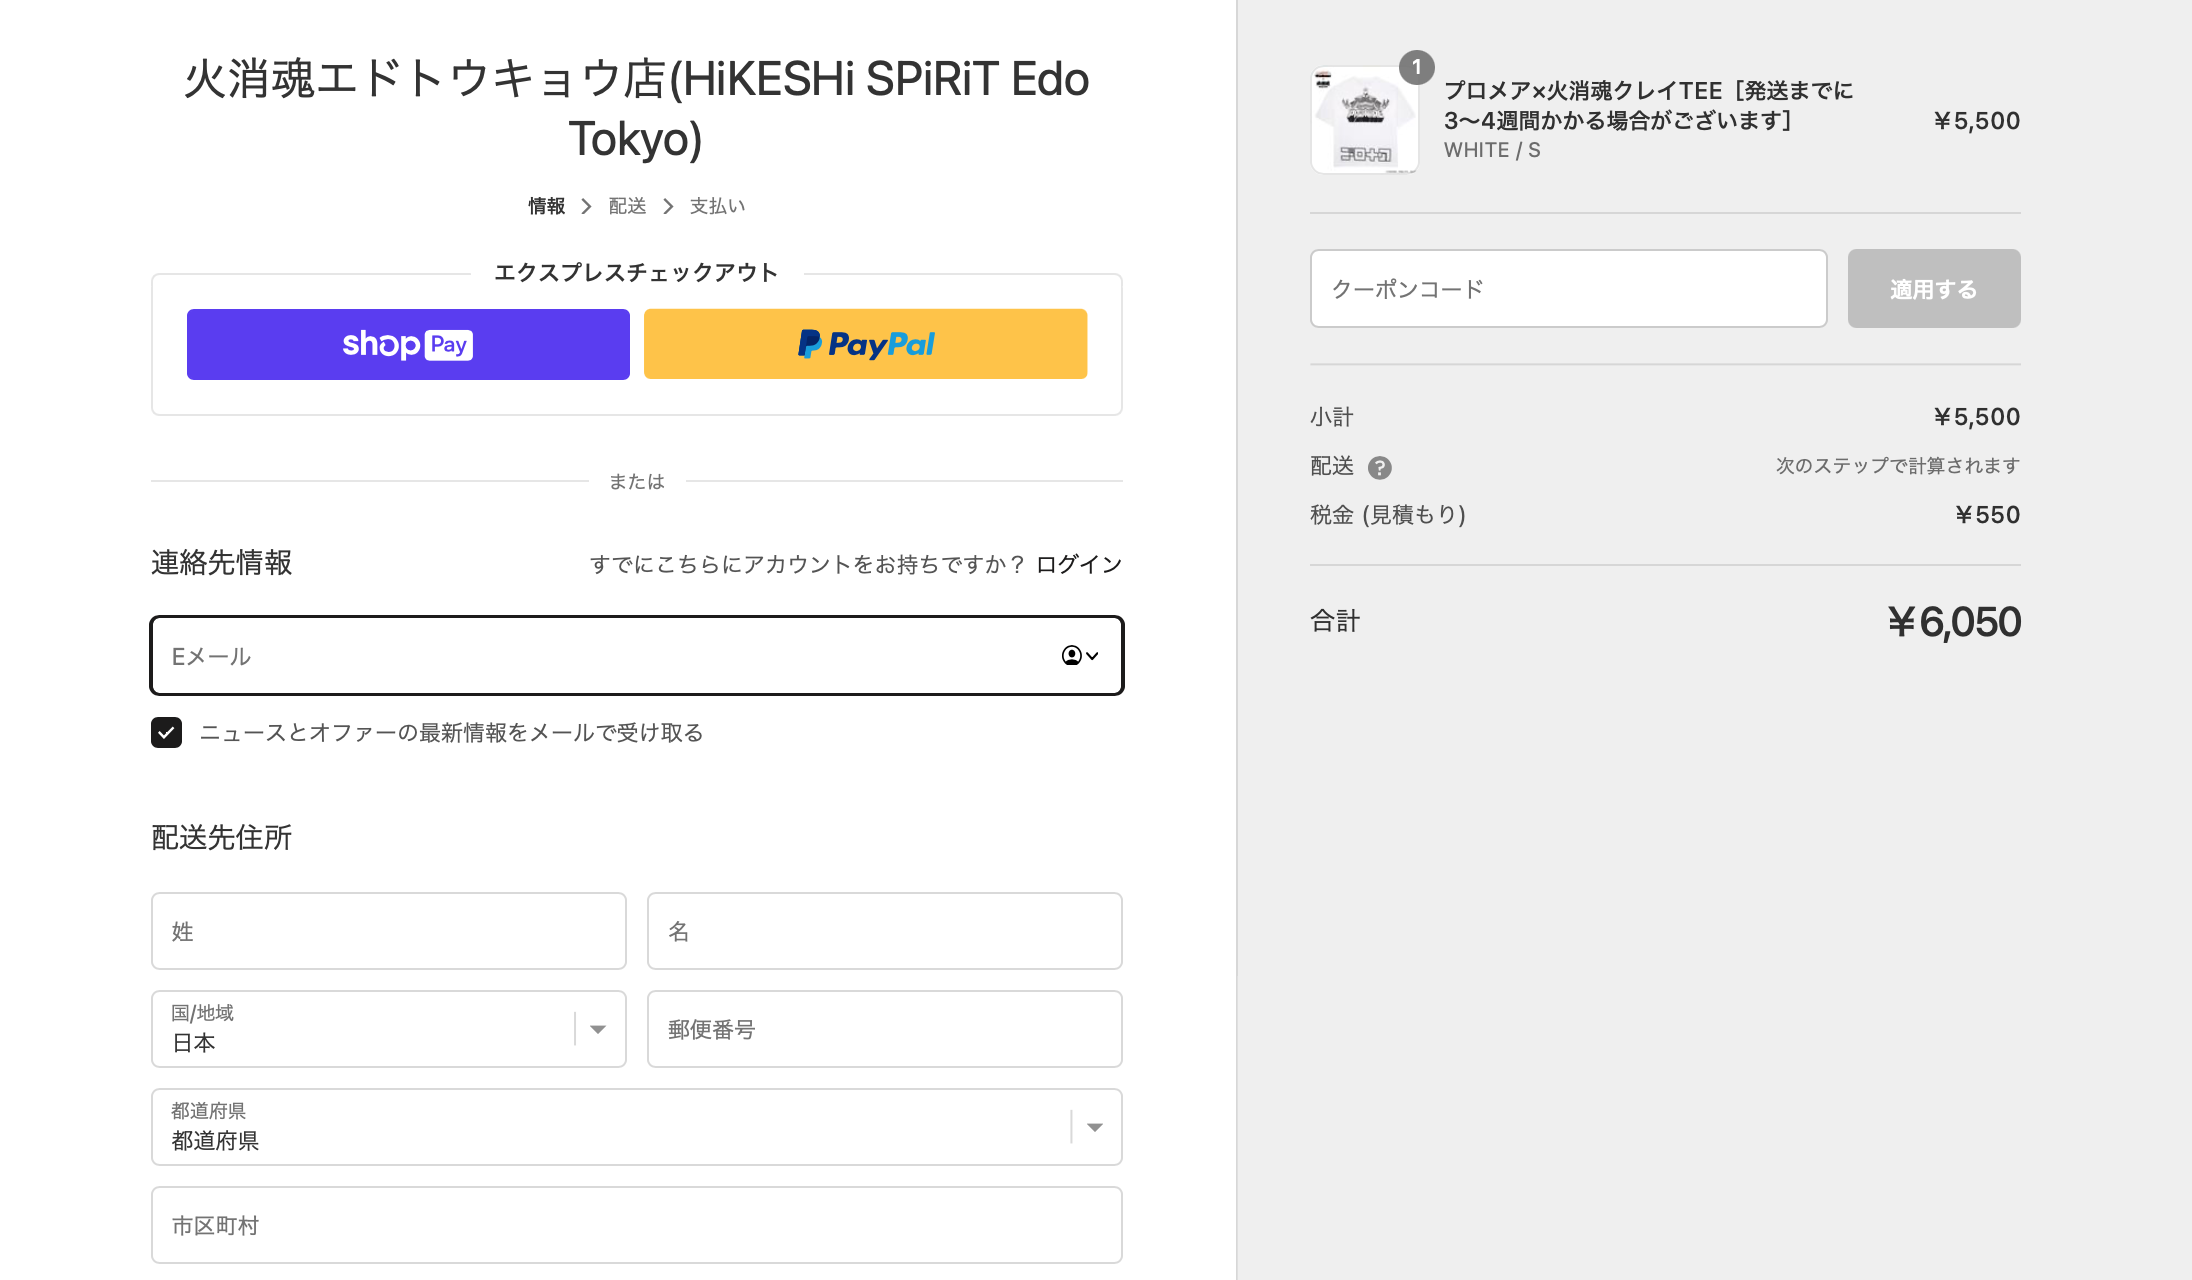Click the quantity badge on the product image

tap(1416, 68)
